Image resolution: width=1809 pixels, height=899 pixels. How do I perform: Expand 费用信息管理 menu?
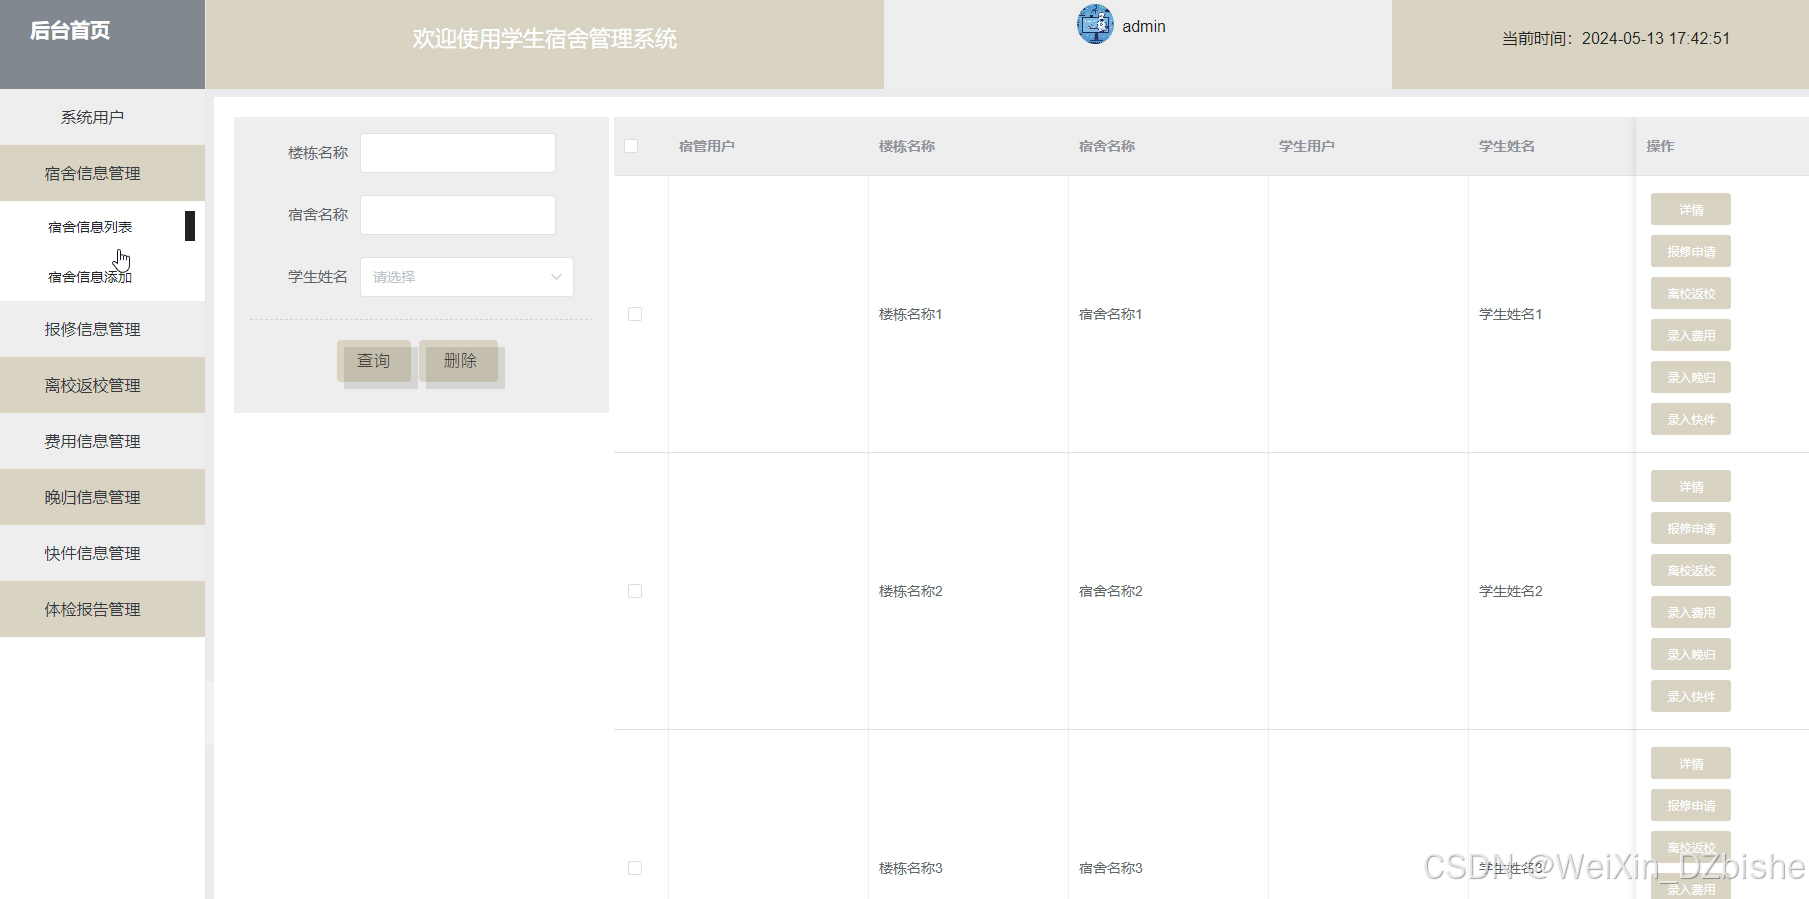(x=102, y=441)
